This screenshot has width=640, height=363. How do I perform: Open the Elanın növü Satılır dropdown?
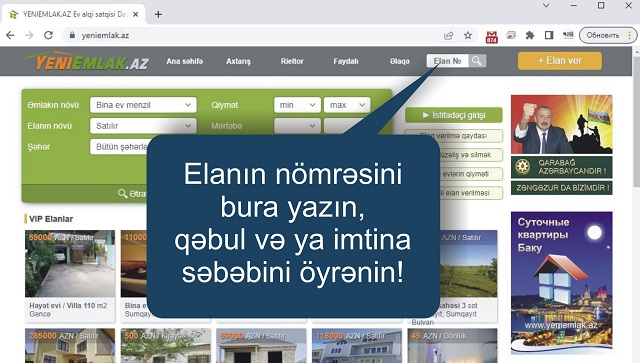143,126
